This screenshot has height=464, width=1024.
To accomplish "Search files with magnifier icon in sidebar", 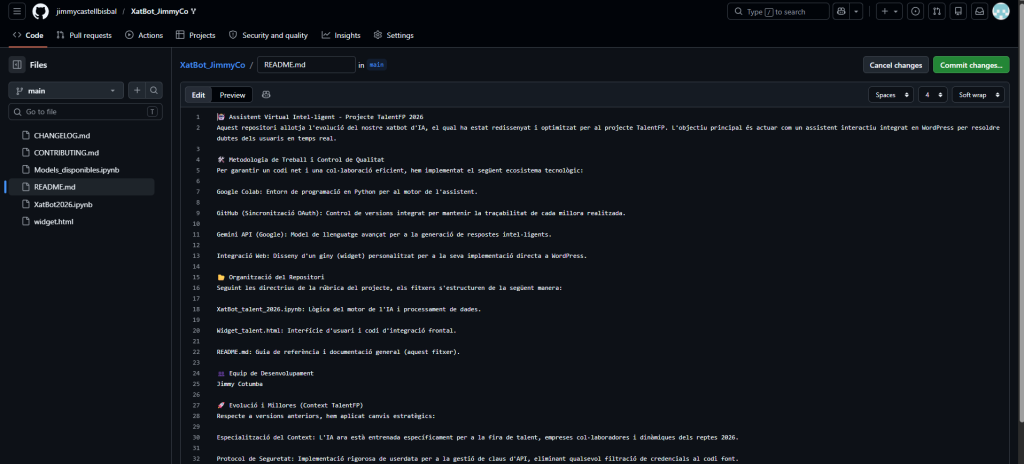I will (x=154, y=91).
